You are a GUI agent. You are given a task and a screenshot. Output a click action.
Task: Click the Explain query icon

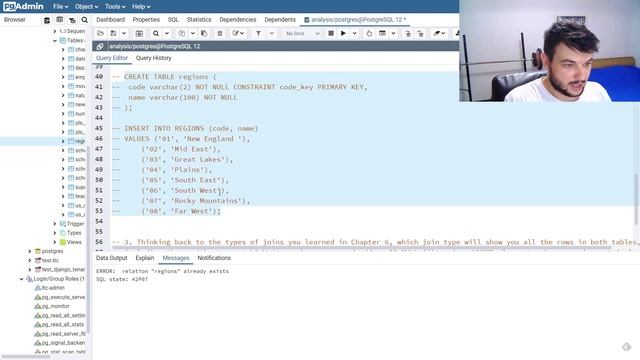coord(369,33)
